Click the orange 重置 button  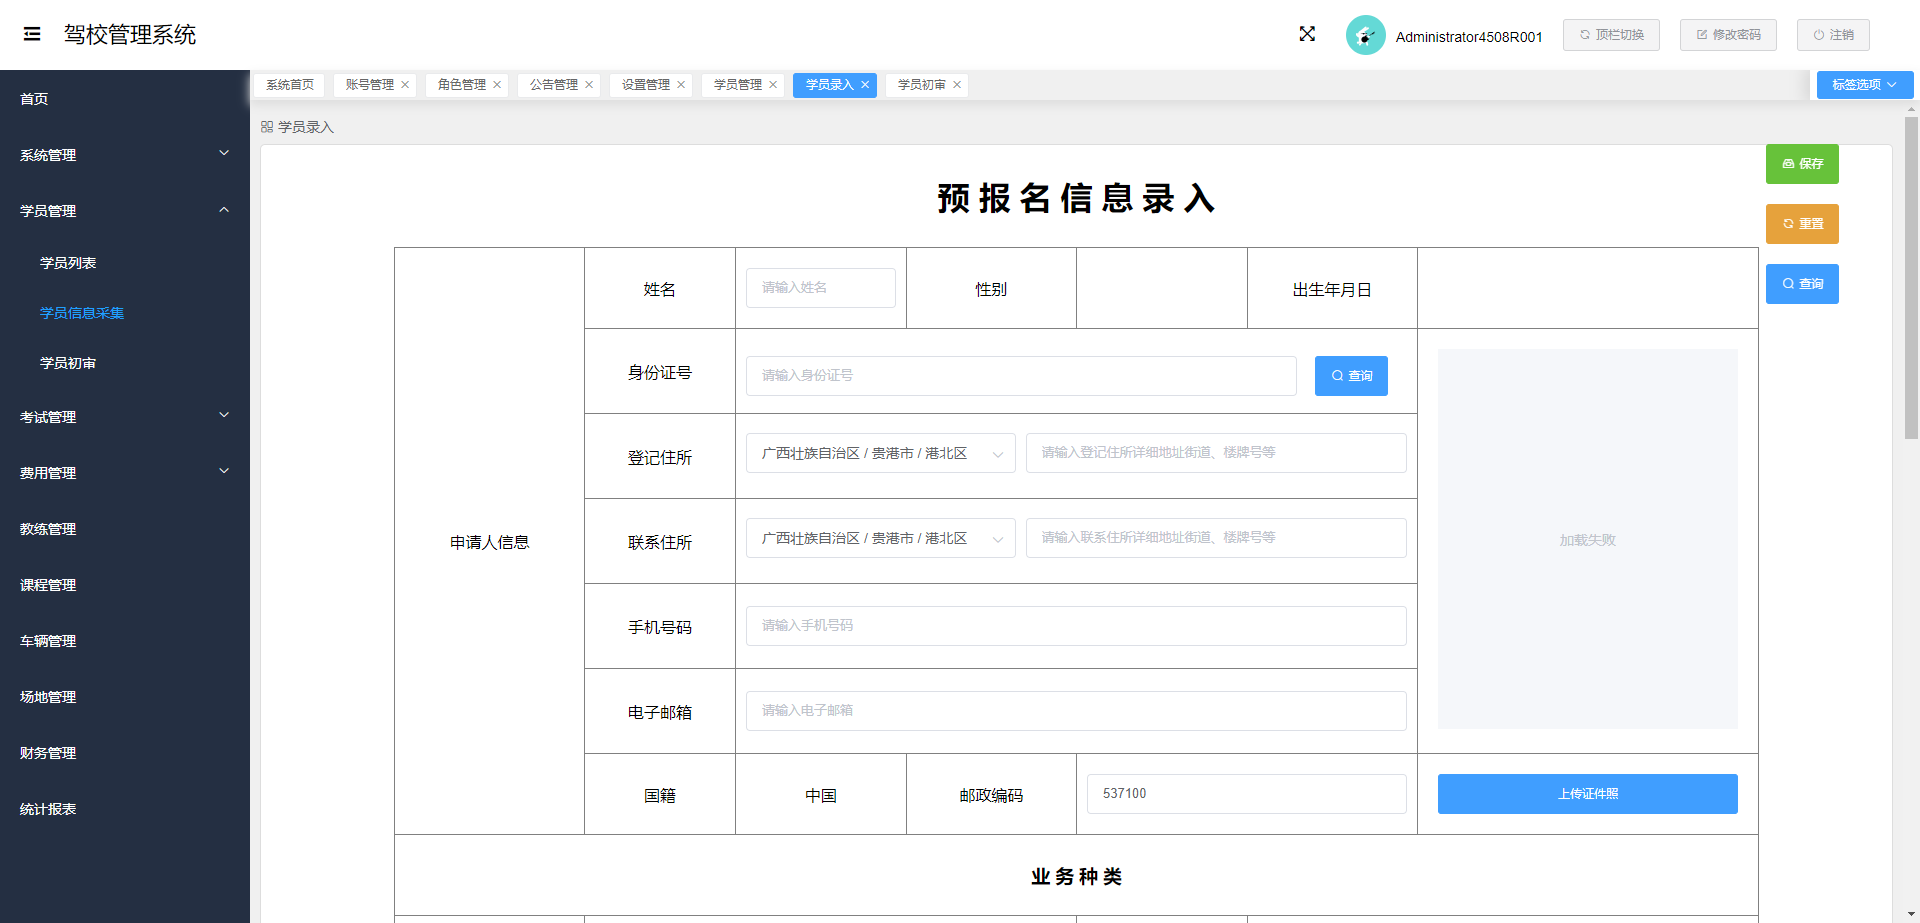click(x=1802, y=224)
